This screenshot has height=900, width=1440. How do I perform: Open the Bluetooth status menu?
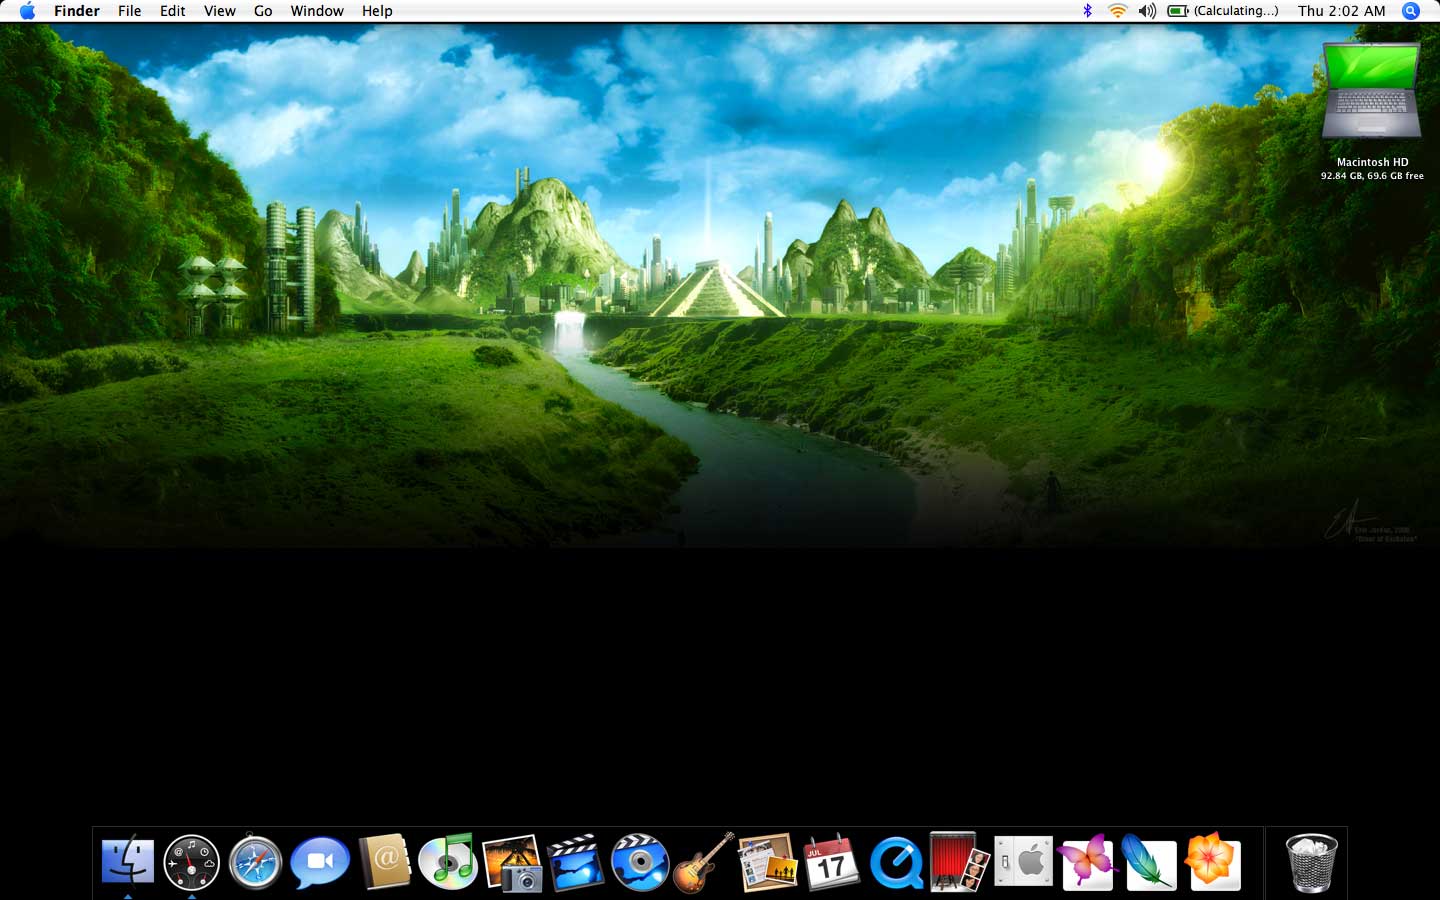tap(1087, 11)
